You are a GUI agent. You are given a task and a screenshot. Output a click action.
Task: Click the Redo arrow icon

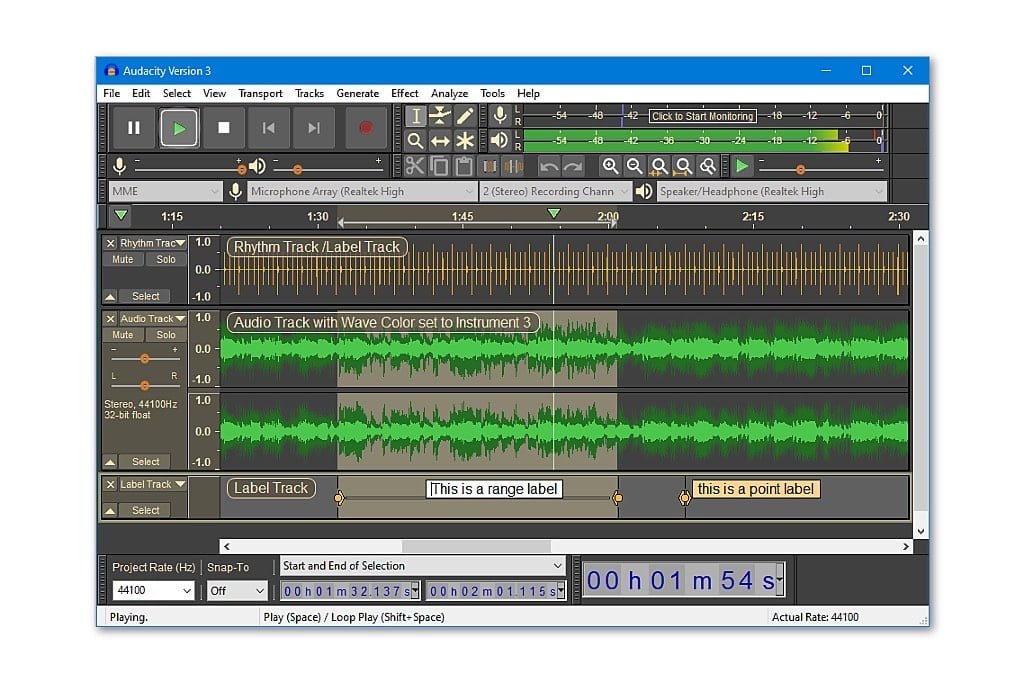pyautogui.click(x=573, y=166)
